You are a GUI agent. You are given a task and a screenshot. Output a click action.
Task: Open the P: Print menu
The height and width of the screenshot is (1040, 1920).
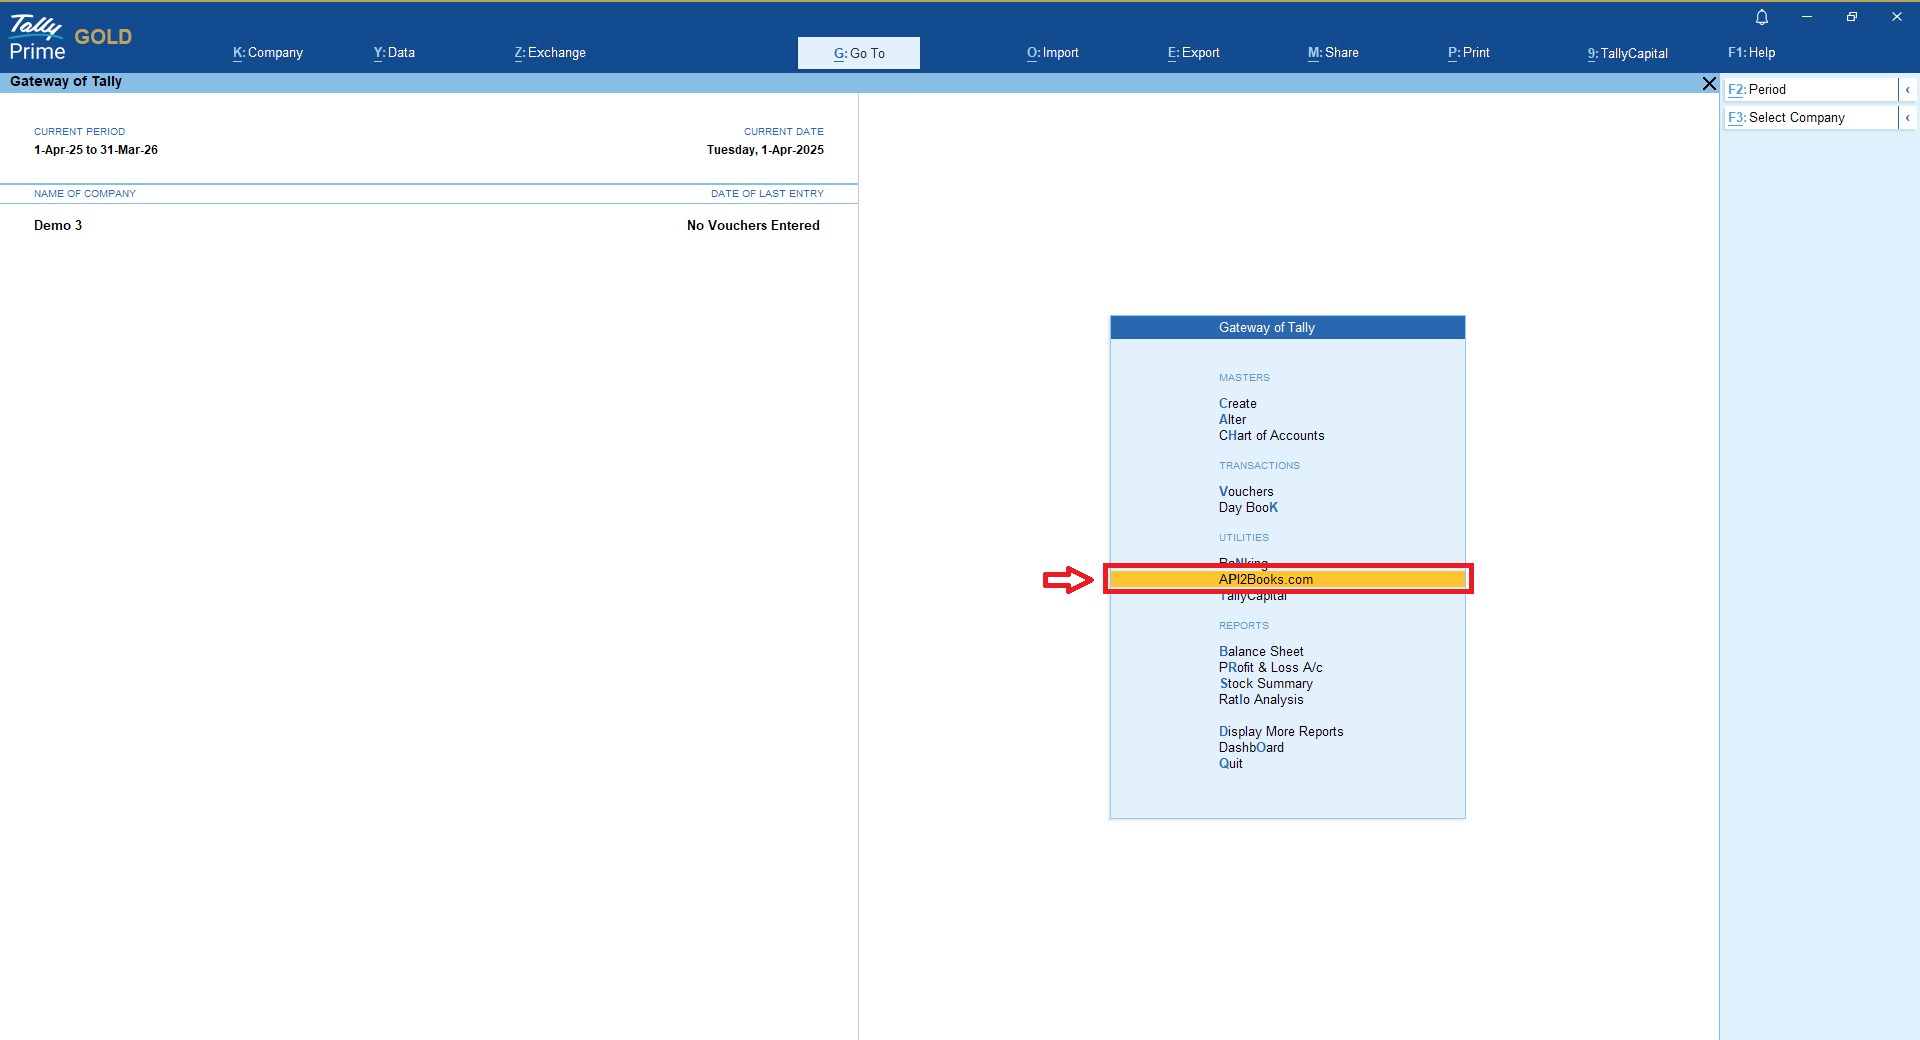1468,53
